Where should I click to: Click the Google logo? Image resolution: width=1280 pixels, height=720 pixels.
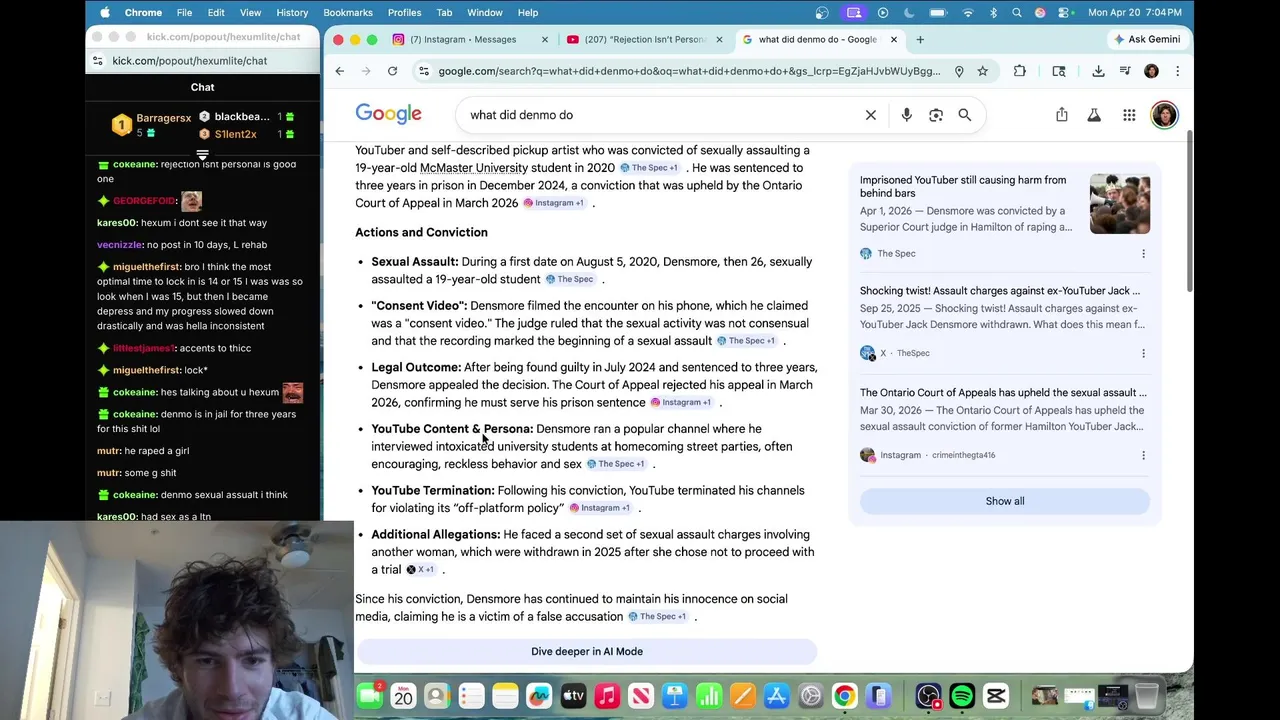click(x=388, y=114)
